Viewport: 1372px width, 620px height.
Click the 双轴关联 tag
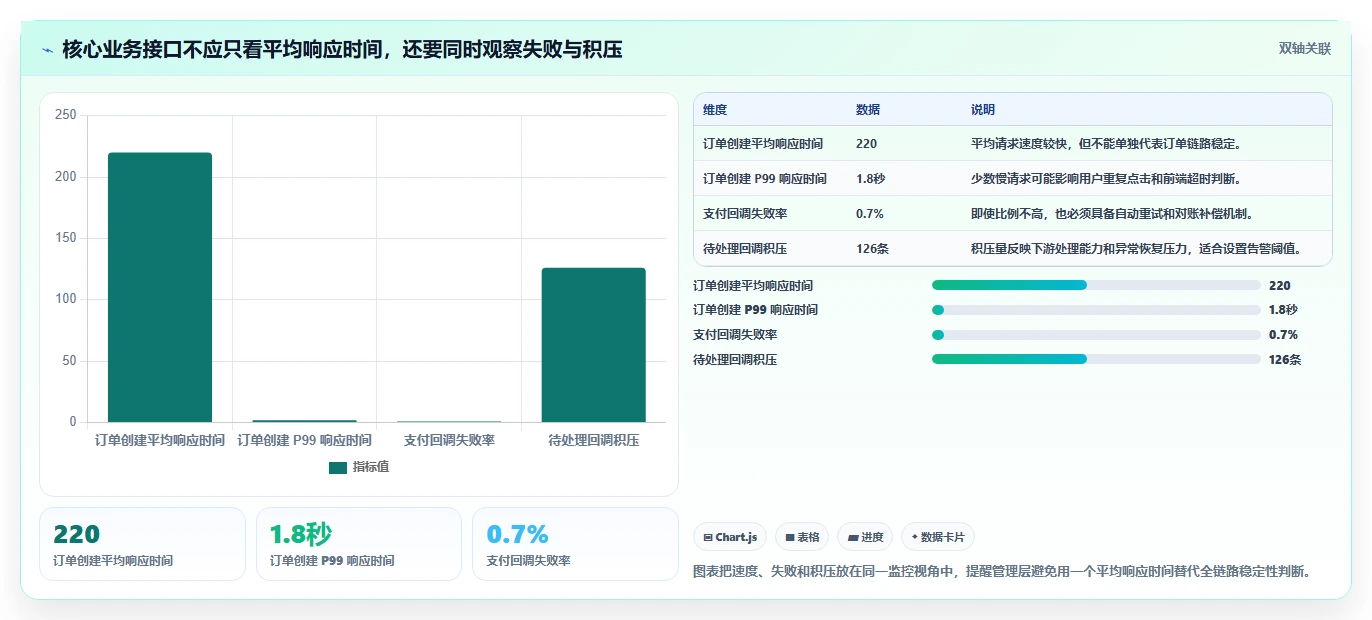coord(1305,48)
